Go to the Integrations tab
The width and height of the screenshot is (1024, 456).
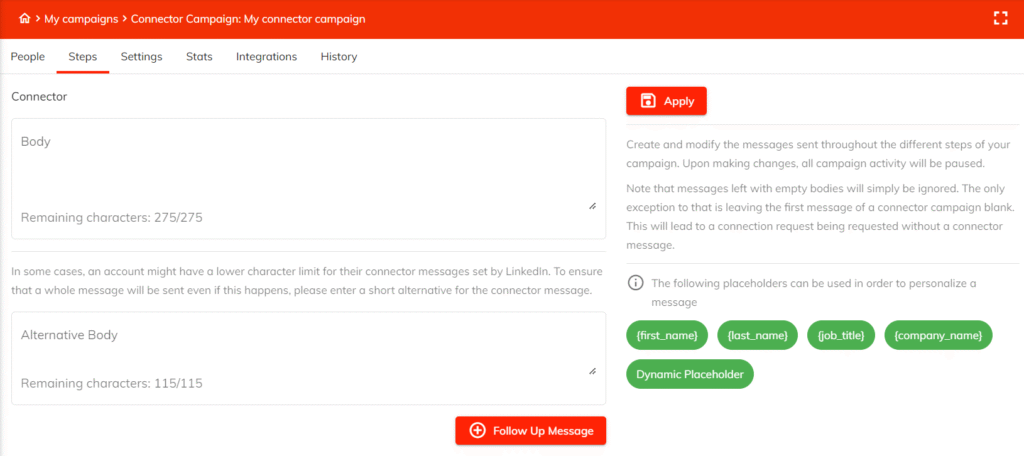pos(266,57)
